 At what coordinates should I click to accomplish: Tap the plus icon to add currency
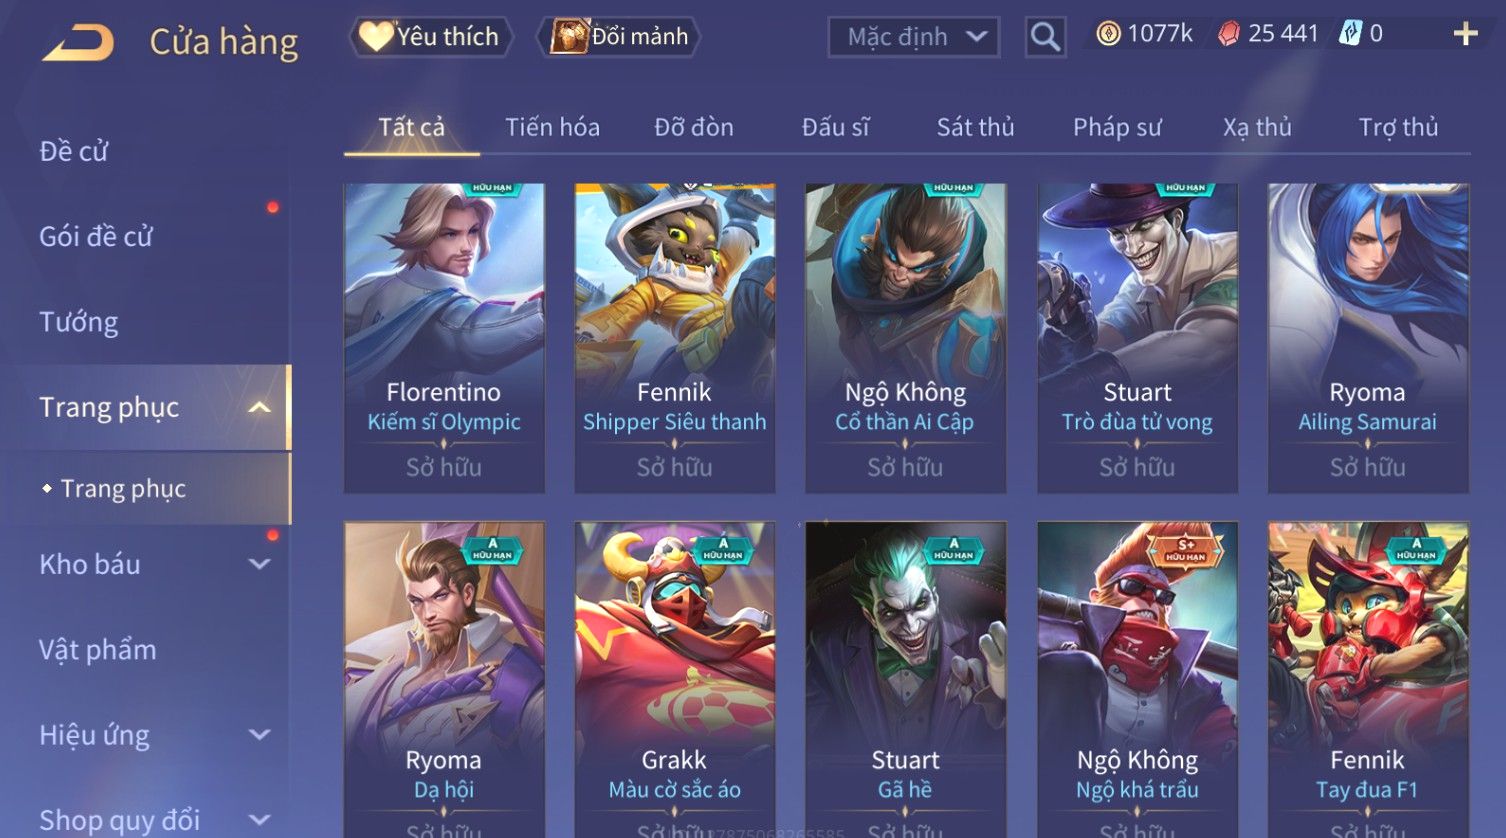point(1465,34)
